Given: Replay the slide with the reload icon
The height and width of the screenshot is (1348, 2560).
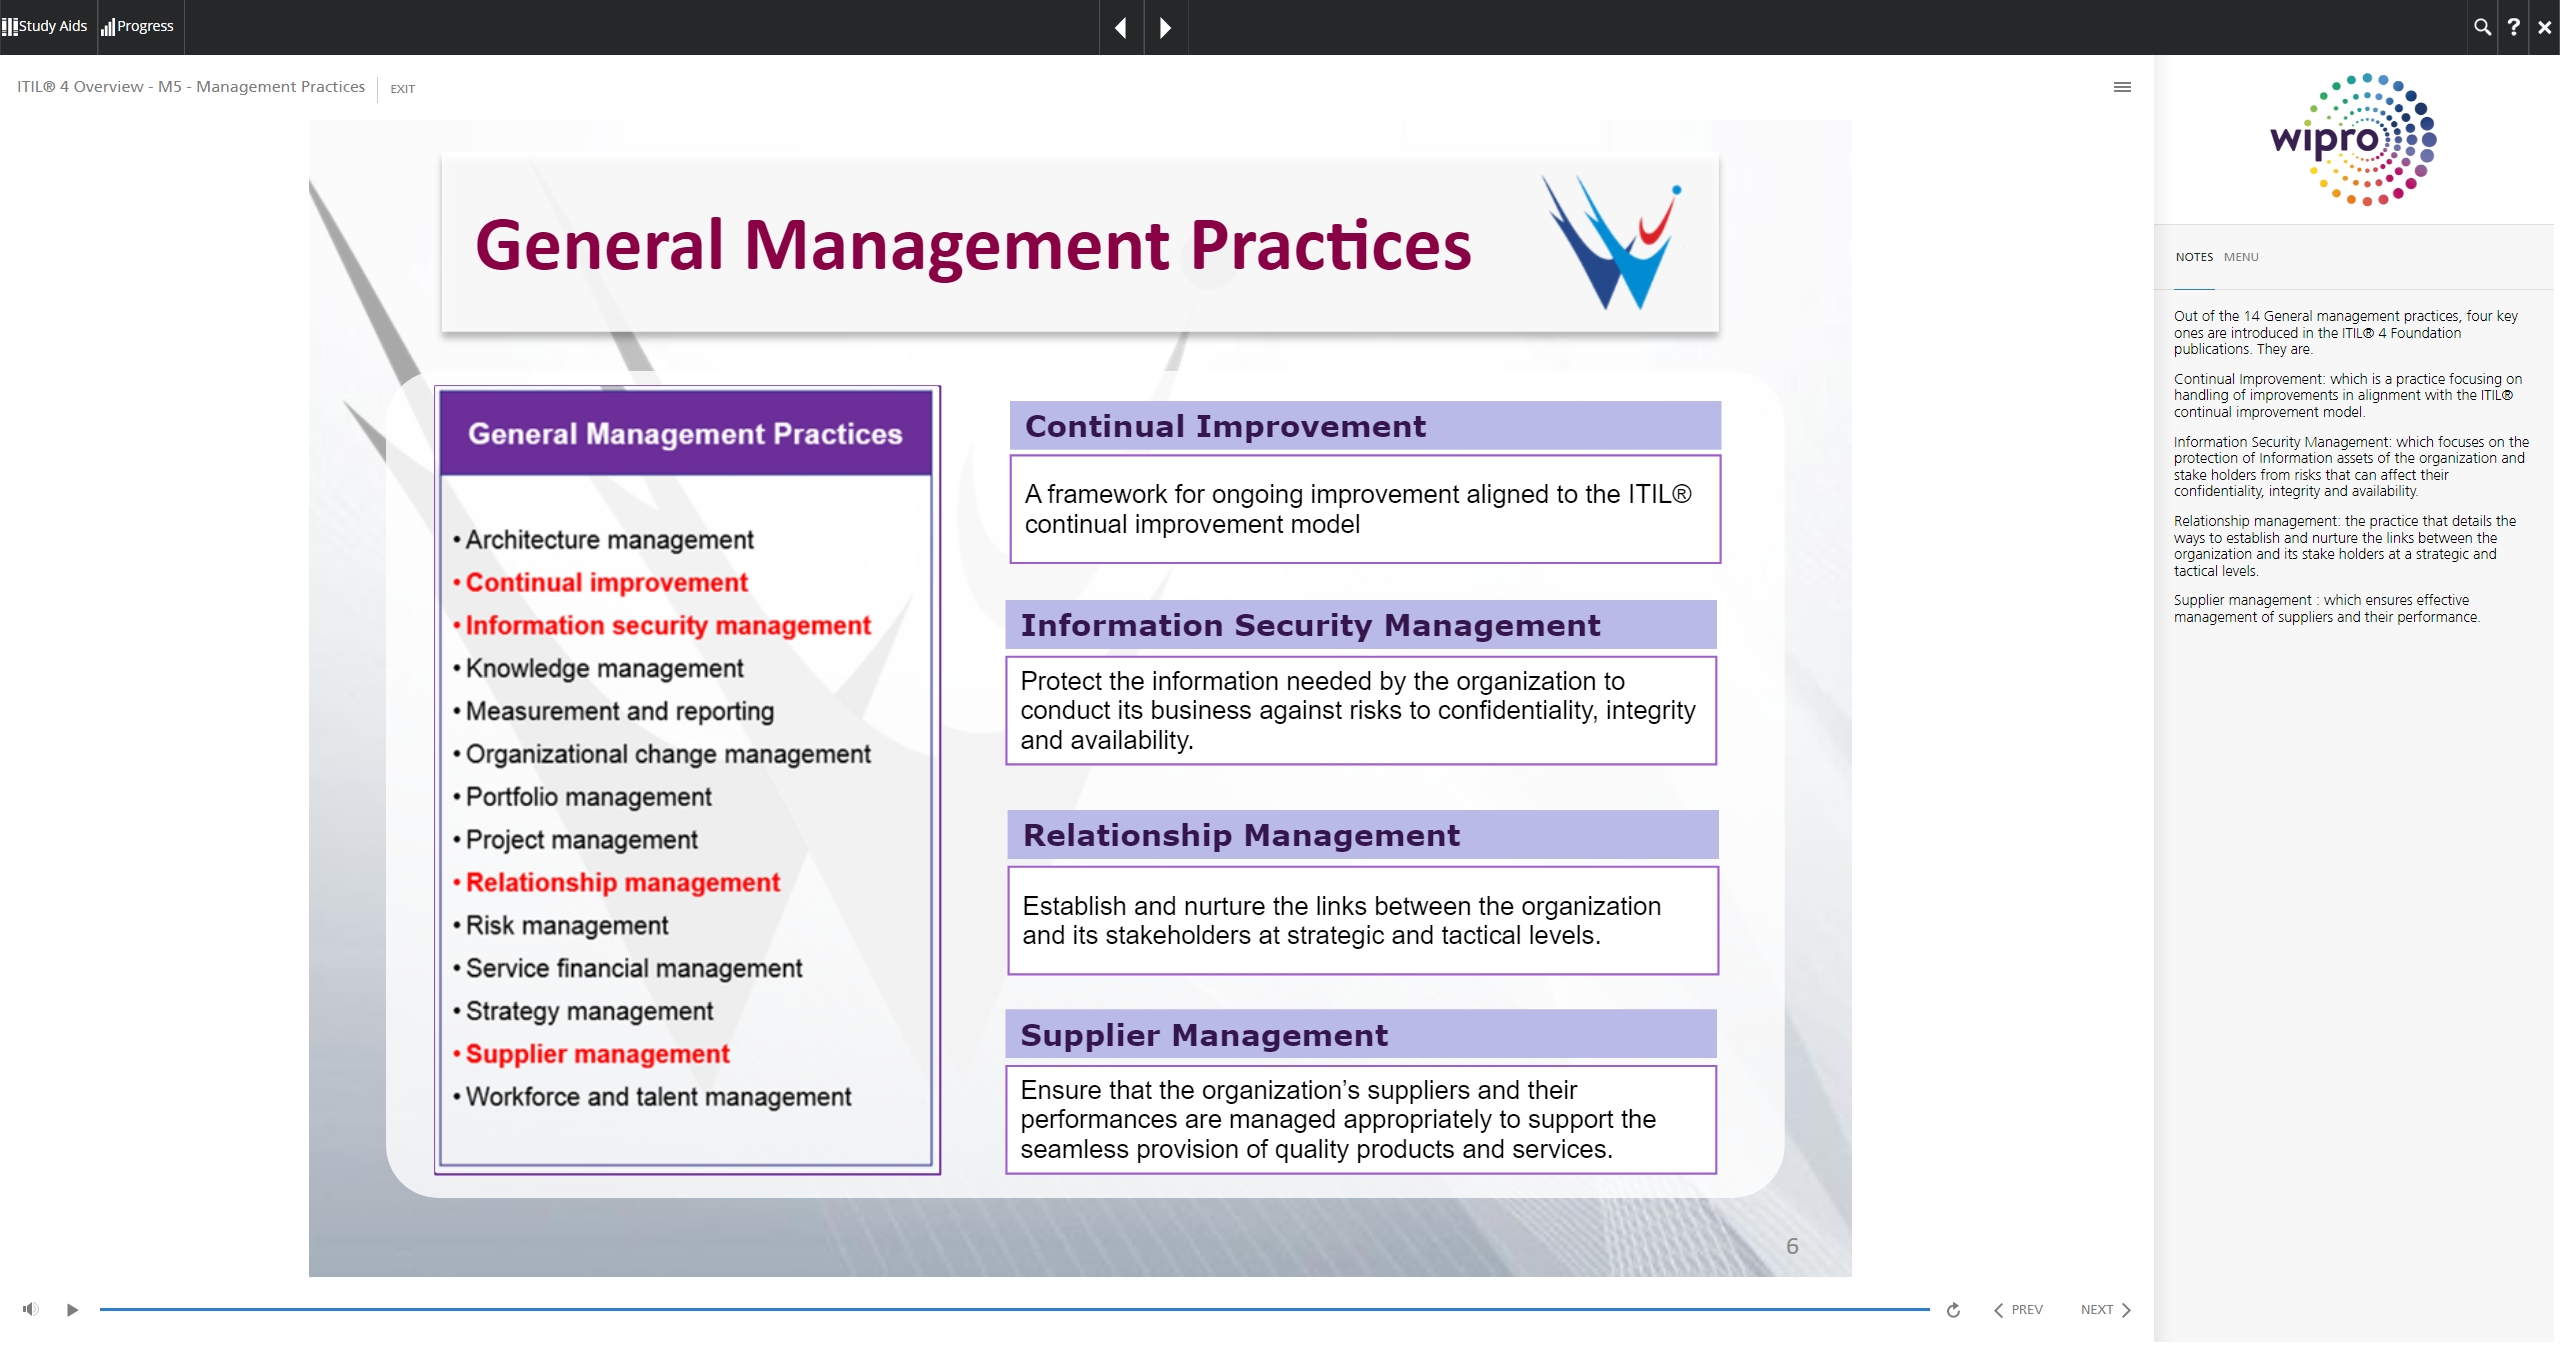Looking at the screenshot, I should click(1953, 1310).
